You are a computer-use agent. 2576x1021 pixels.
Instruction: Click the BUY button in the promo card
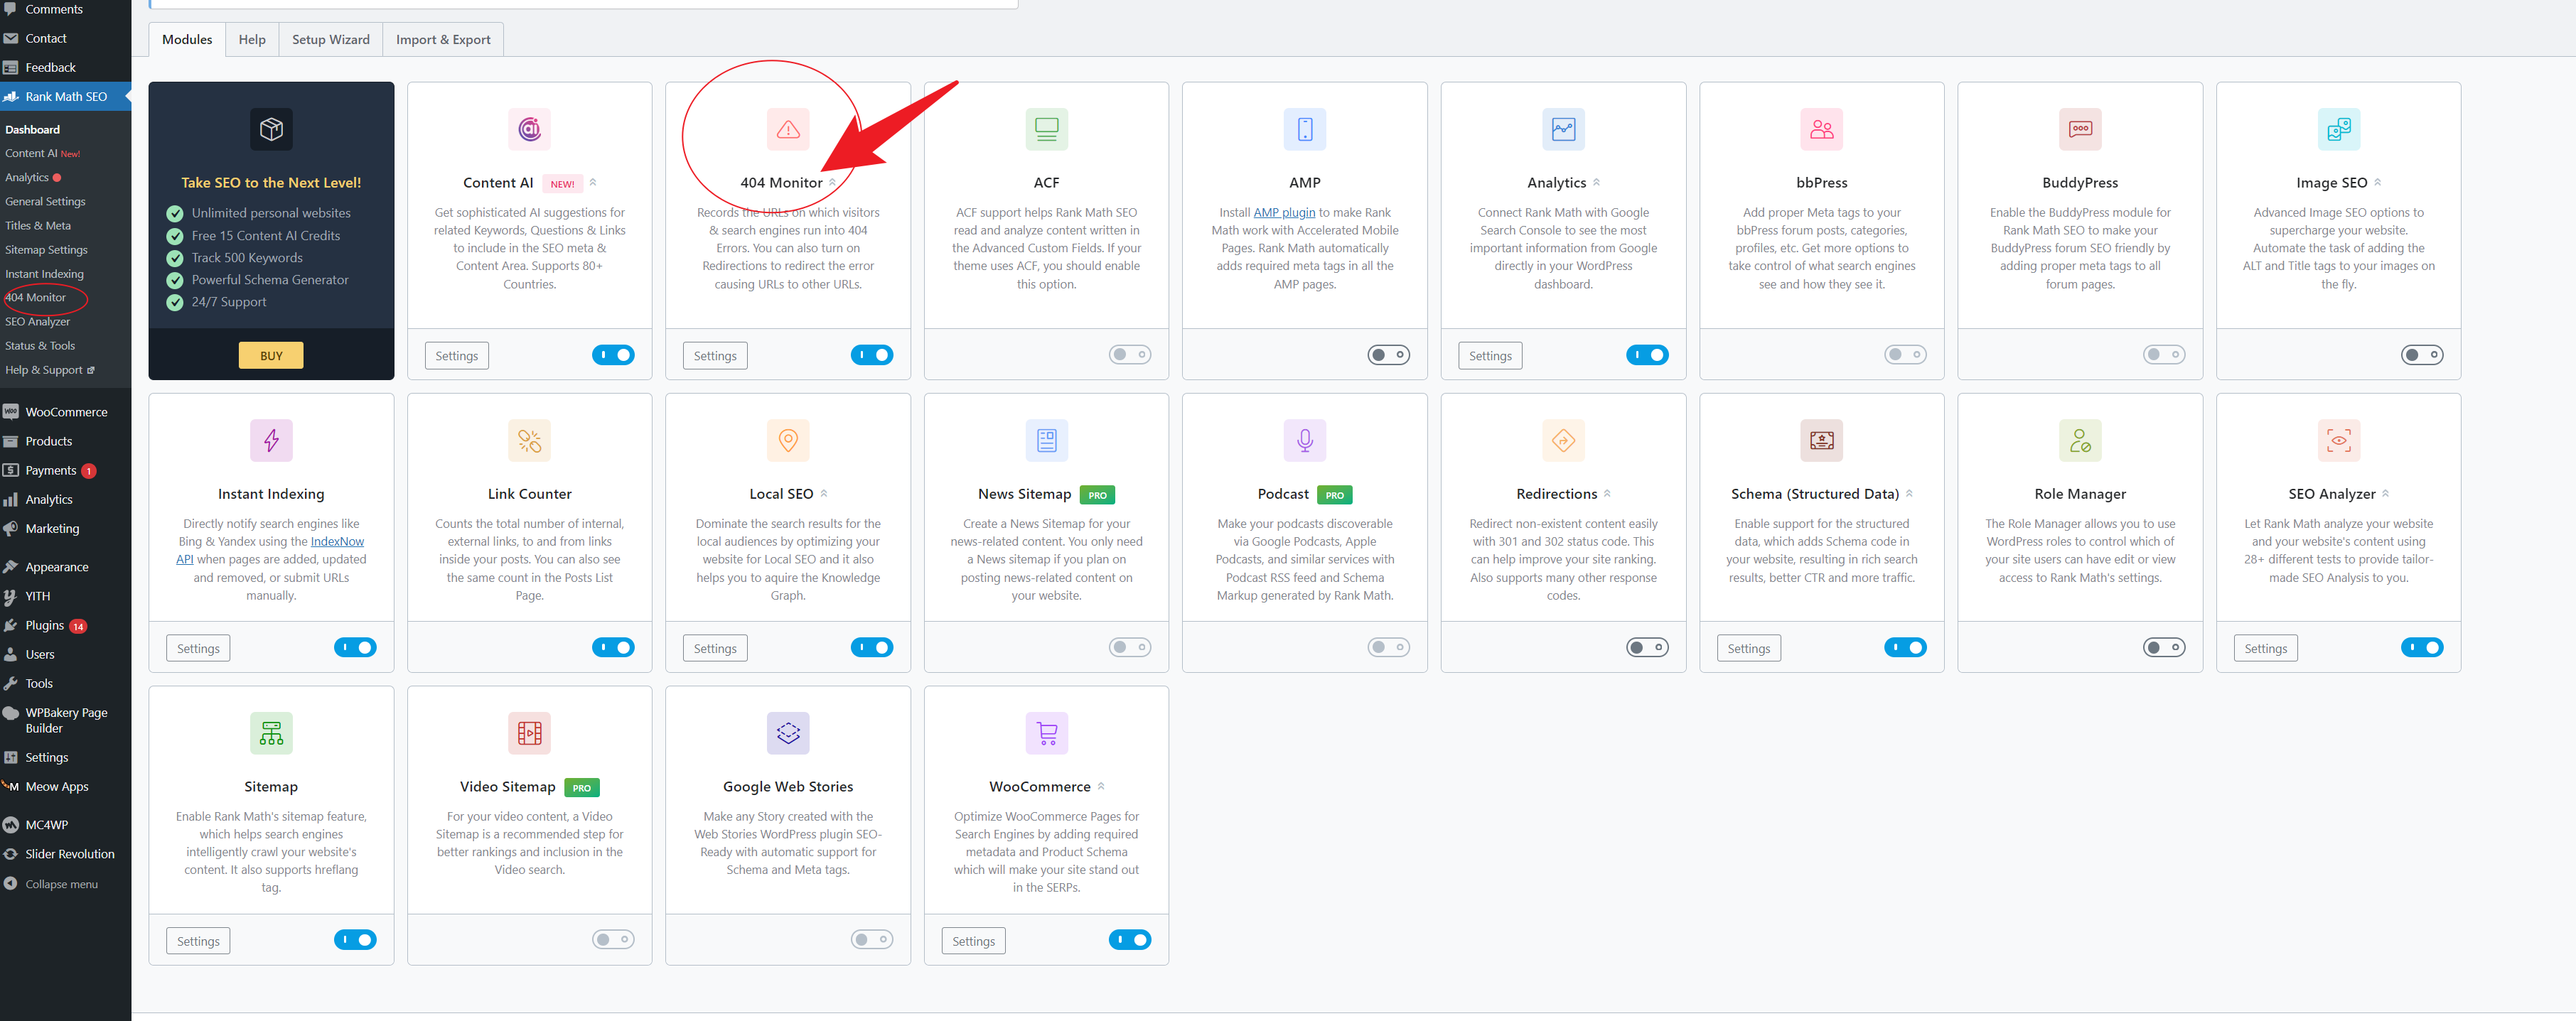269,355
